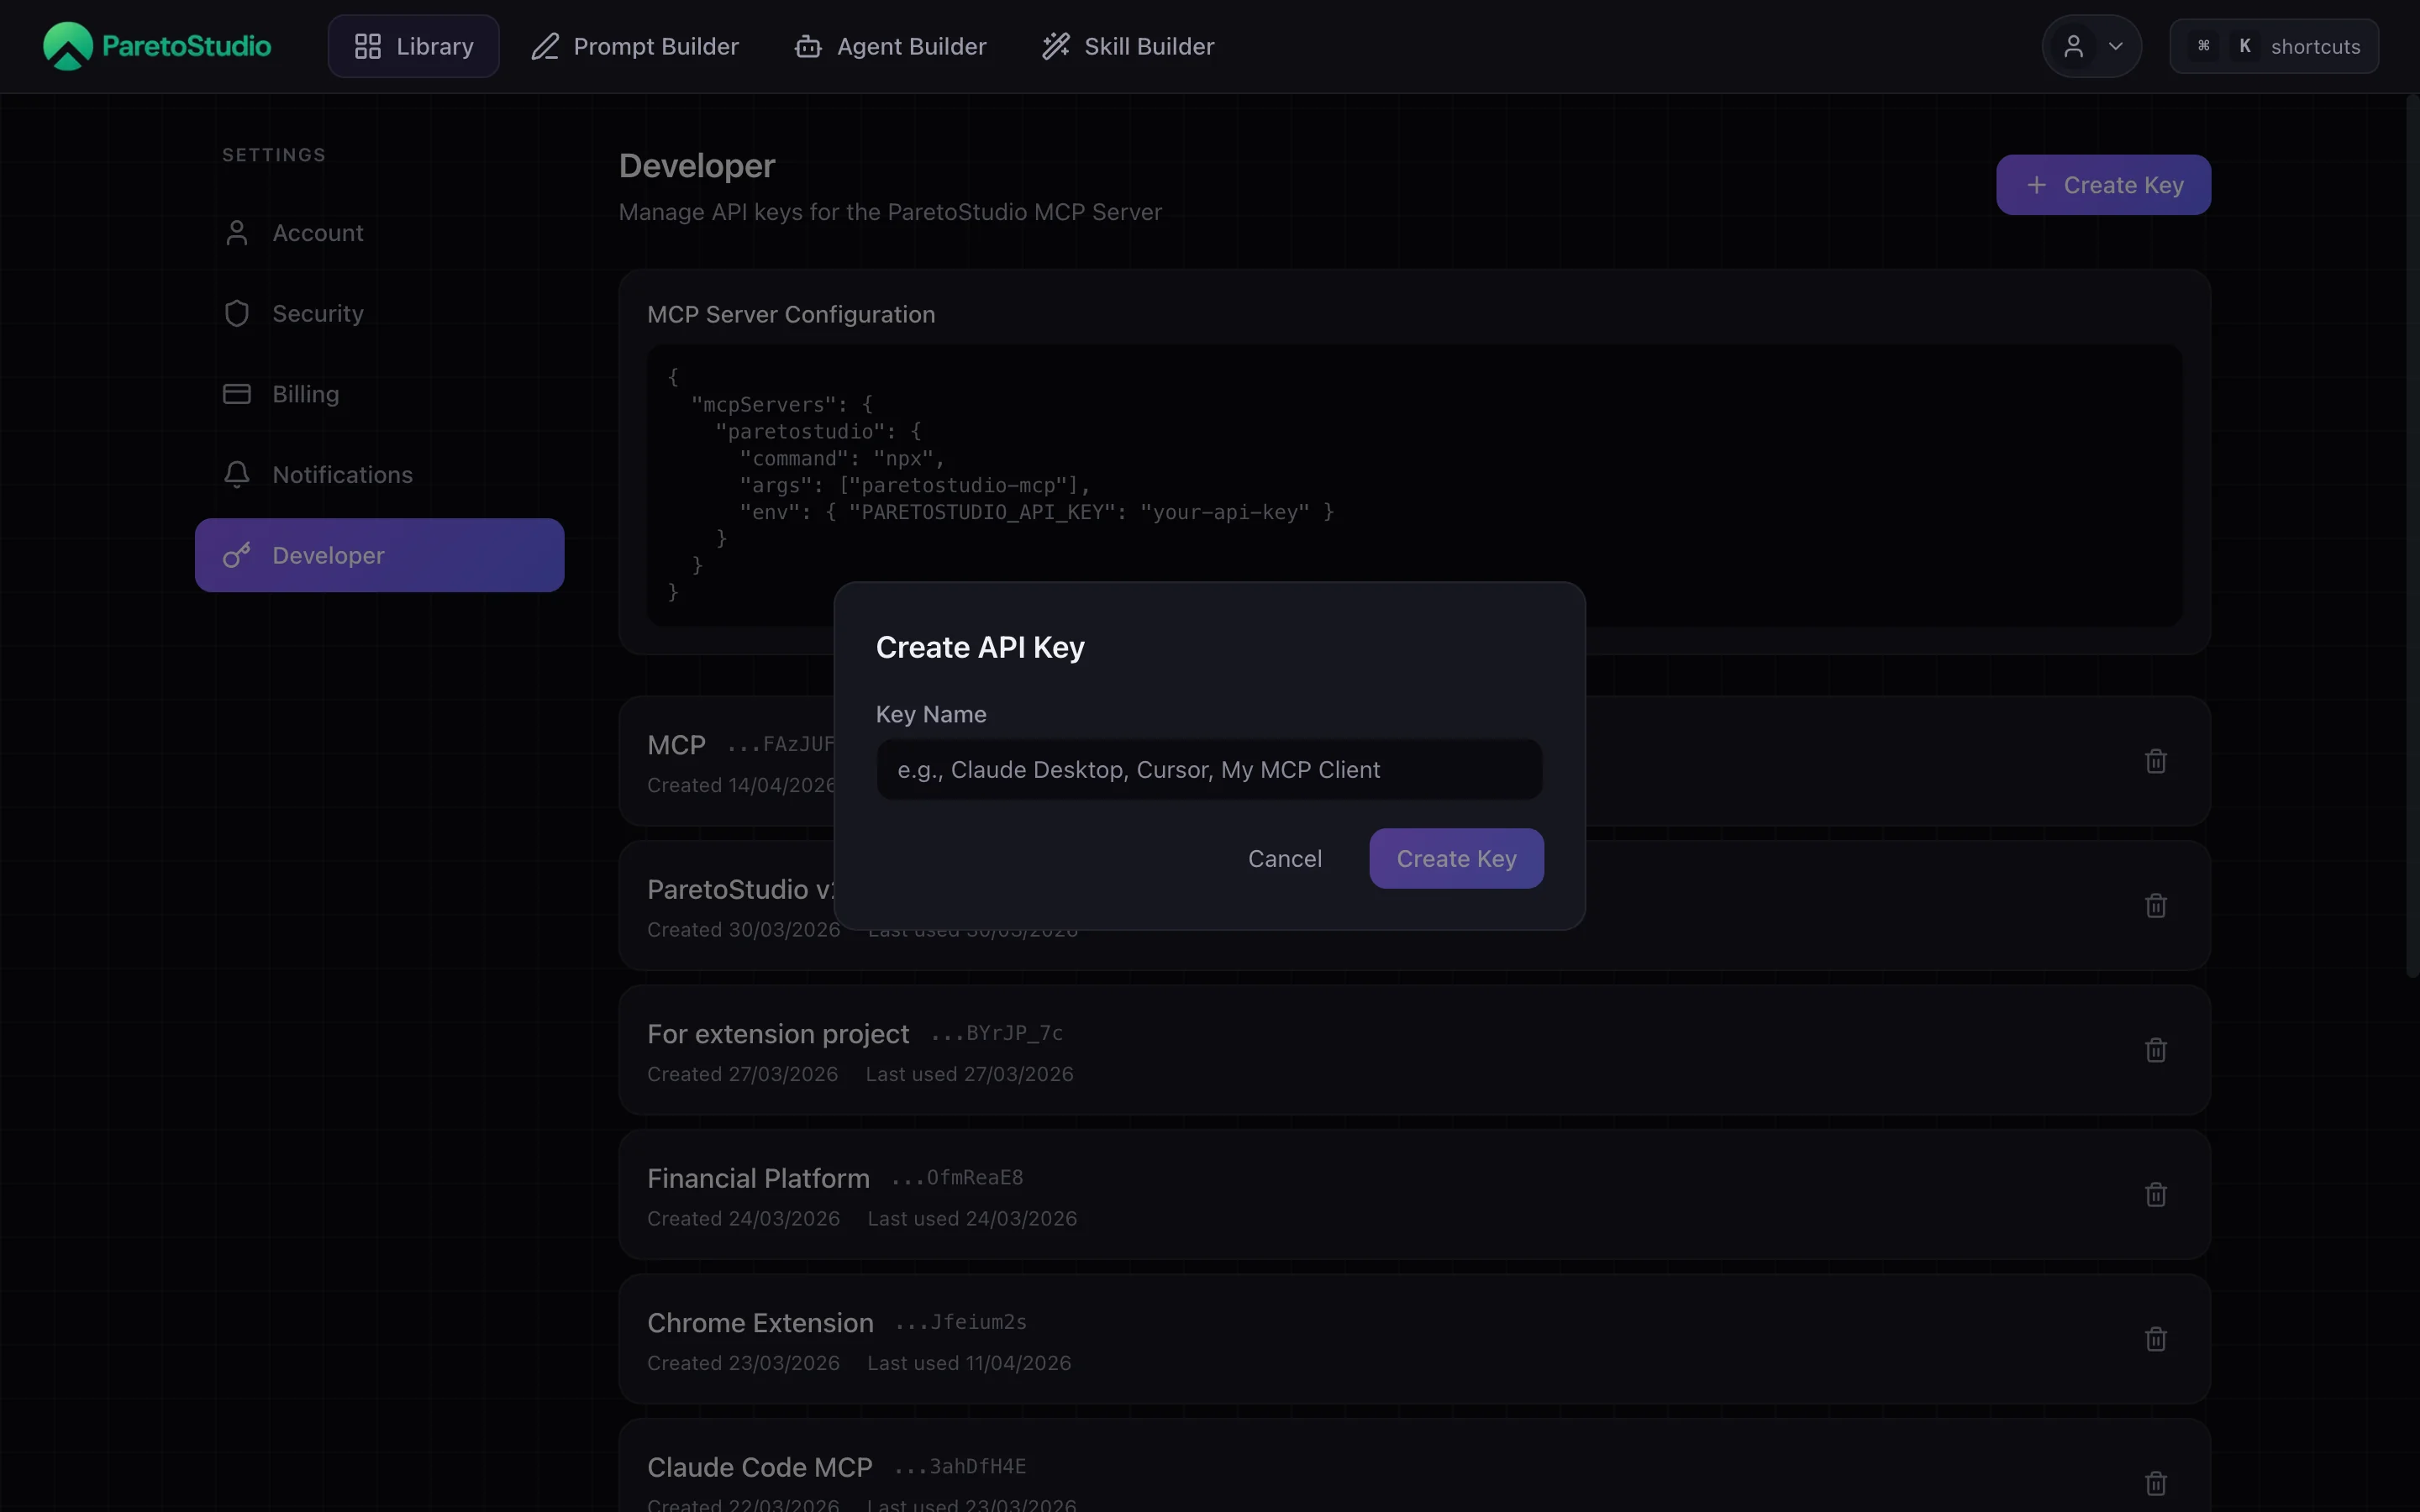Click the Library grid icon

pyautogui.click(x=368, y=46)
